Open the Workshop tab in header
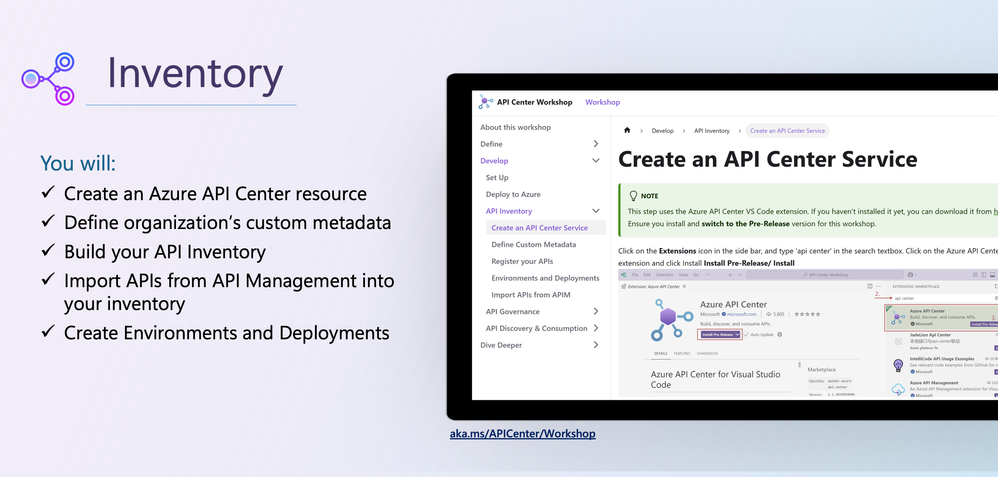This screenshot has height=477, width=998. pos(603,102)
